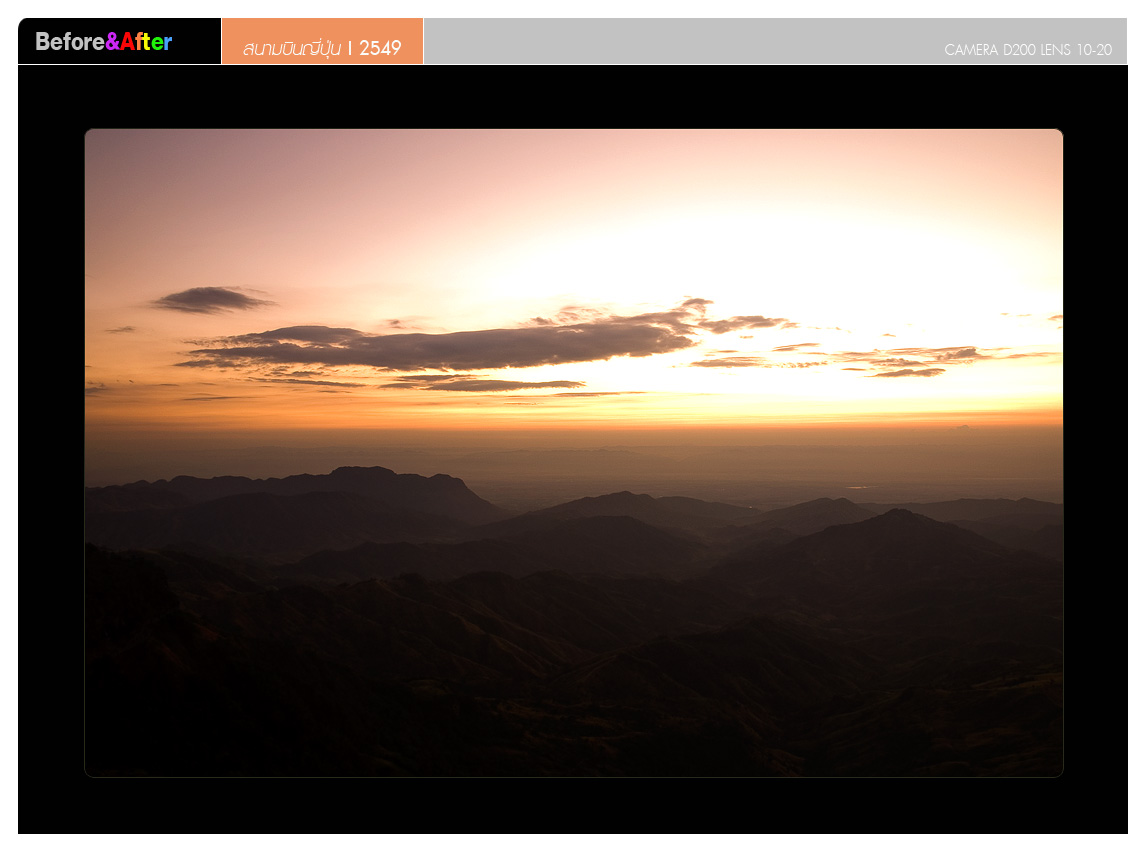Click the multicolored 'After' logo text
1146x850 pixels.
coord(147,42)
